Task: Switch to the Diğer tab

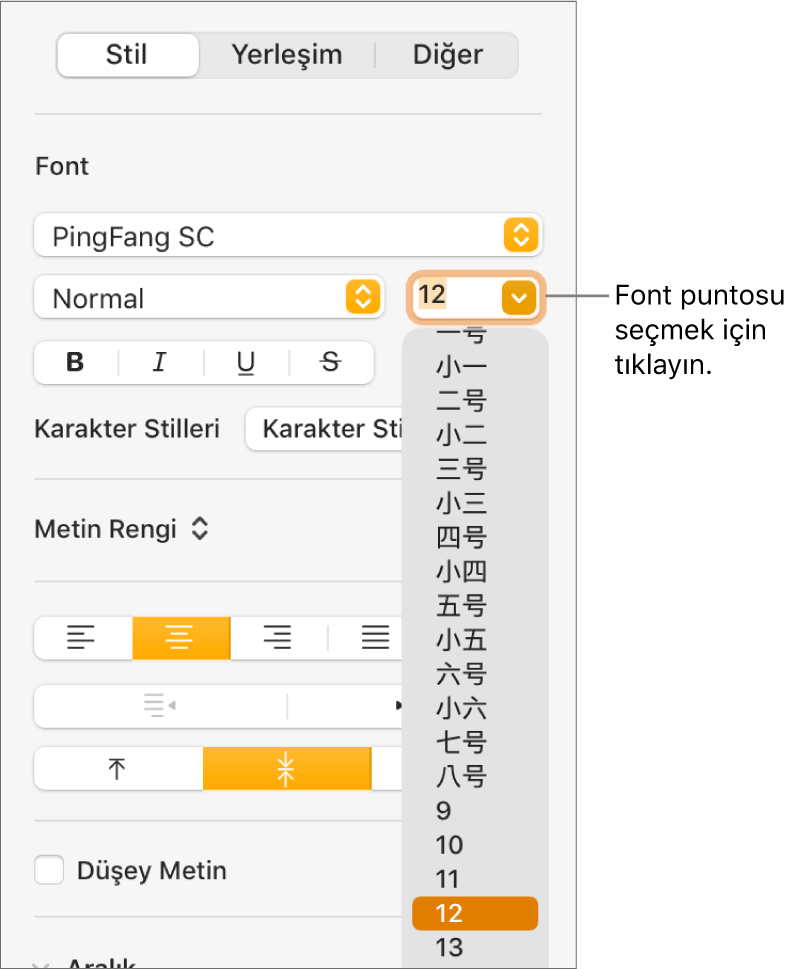Action: (447, 54)
